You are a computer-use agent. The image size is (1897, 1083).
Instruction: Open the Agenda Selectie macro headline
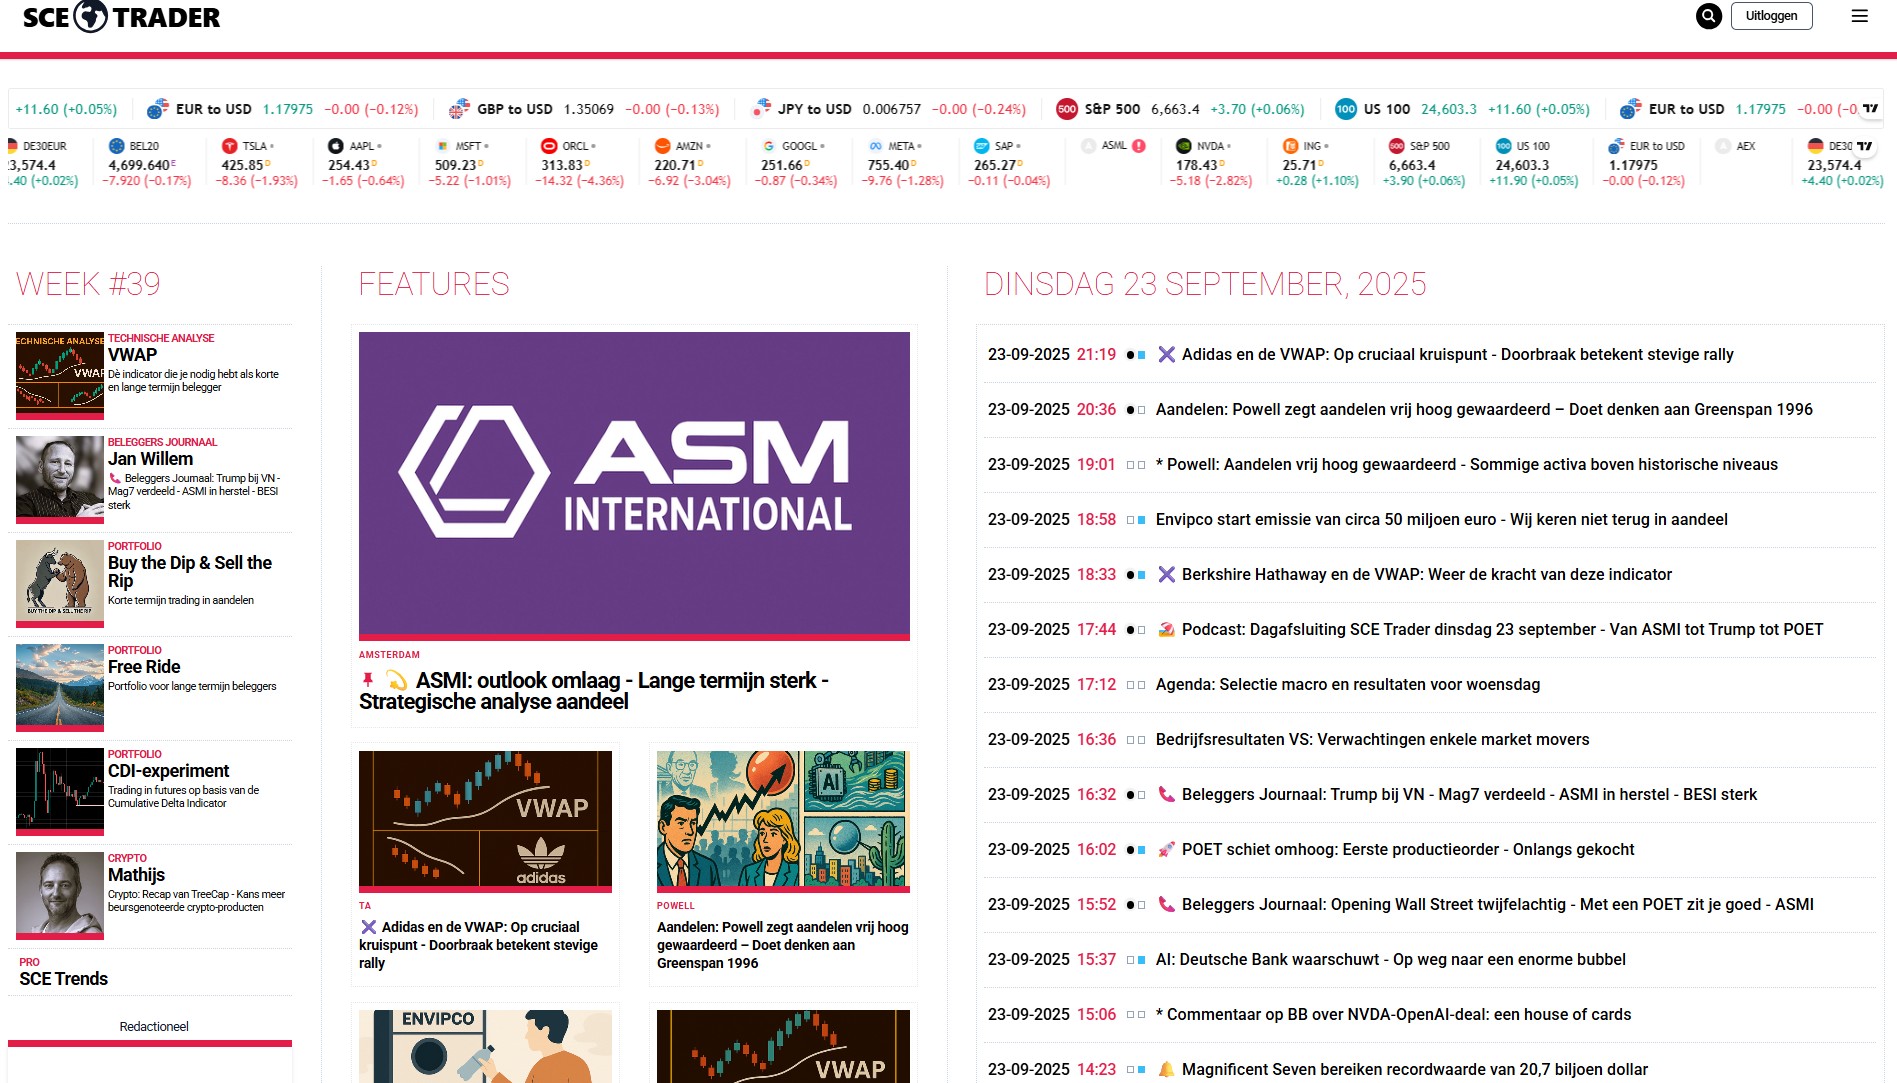(1347, 684)
